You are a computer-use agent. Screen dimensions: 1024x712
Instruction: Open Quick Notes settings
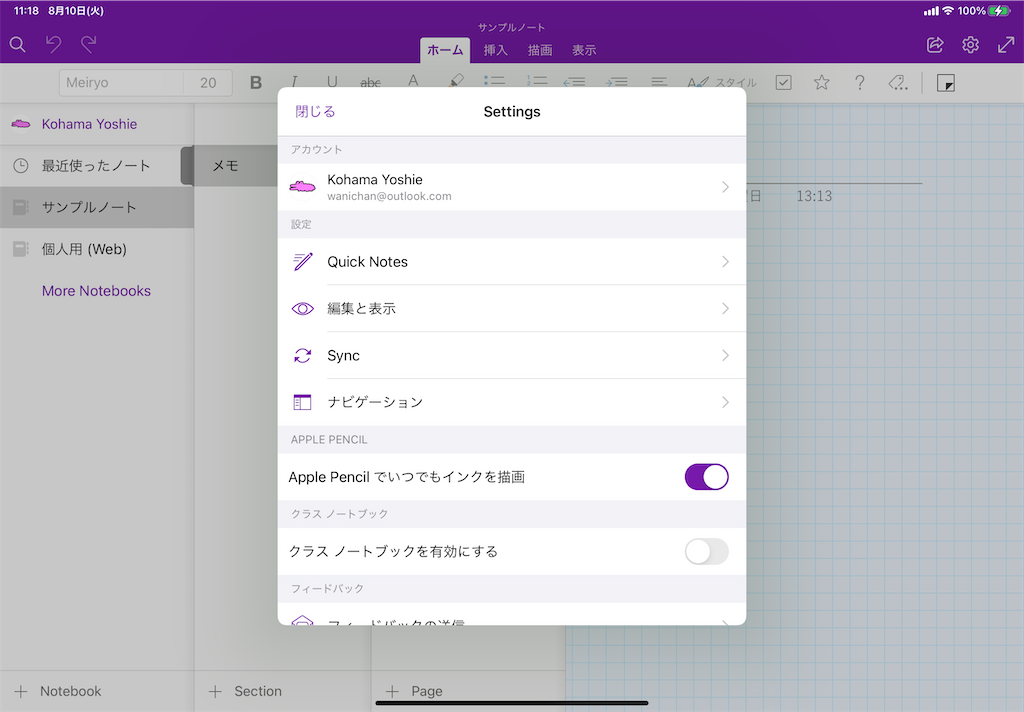coord(512,262)
